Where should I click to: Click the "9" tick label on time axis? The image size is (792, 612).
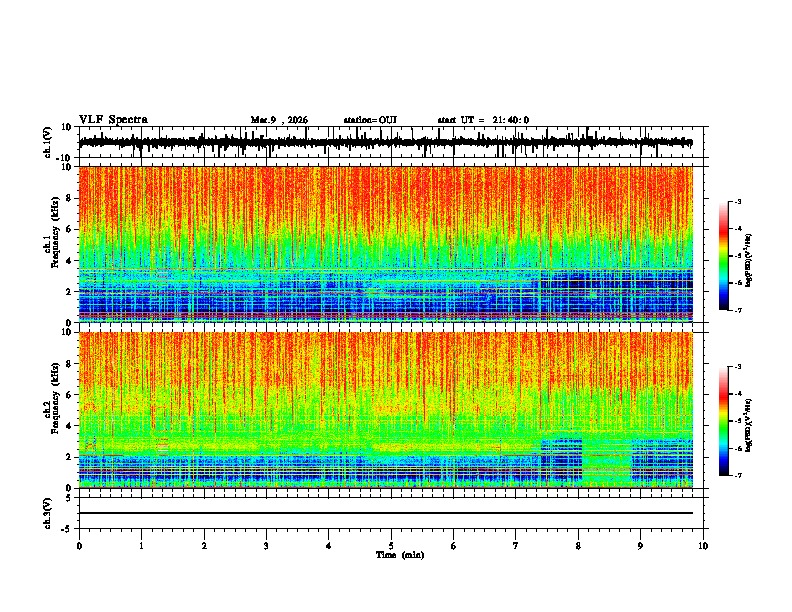point(640,546)
